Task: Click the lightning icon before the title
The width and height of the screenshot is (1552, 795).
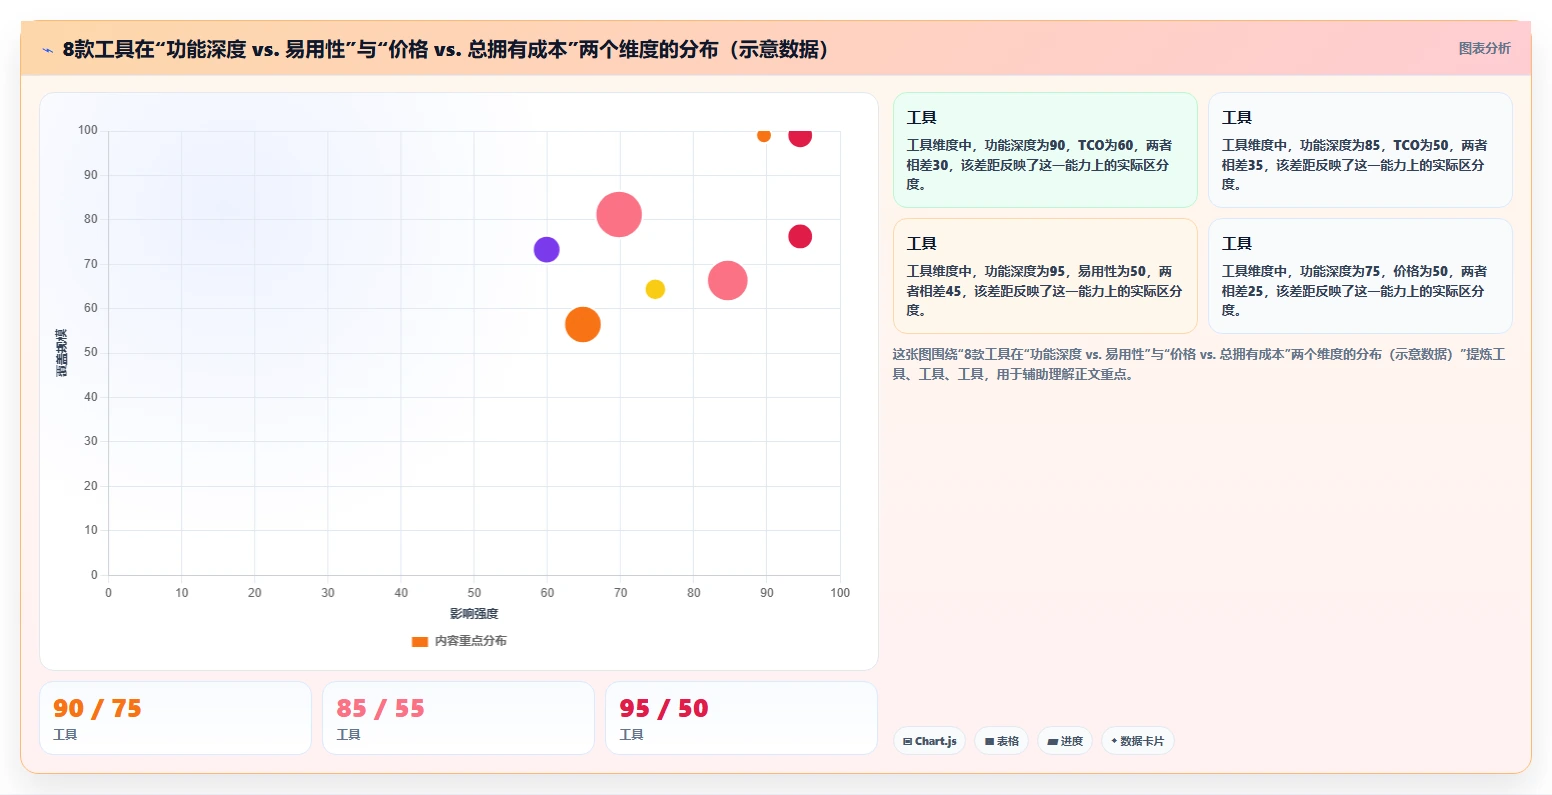Action: (47, 50)
